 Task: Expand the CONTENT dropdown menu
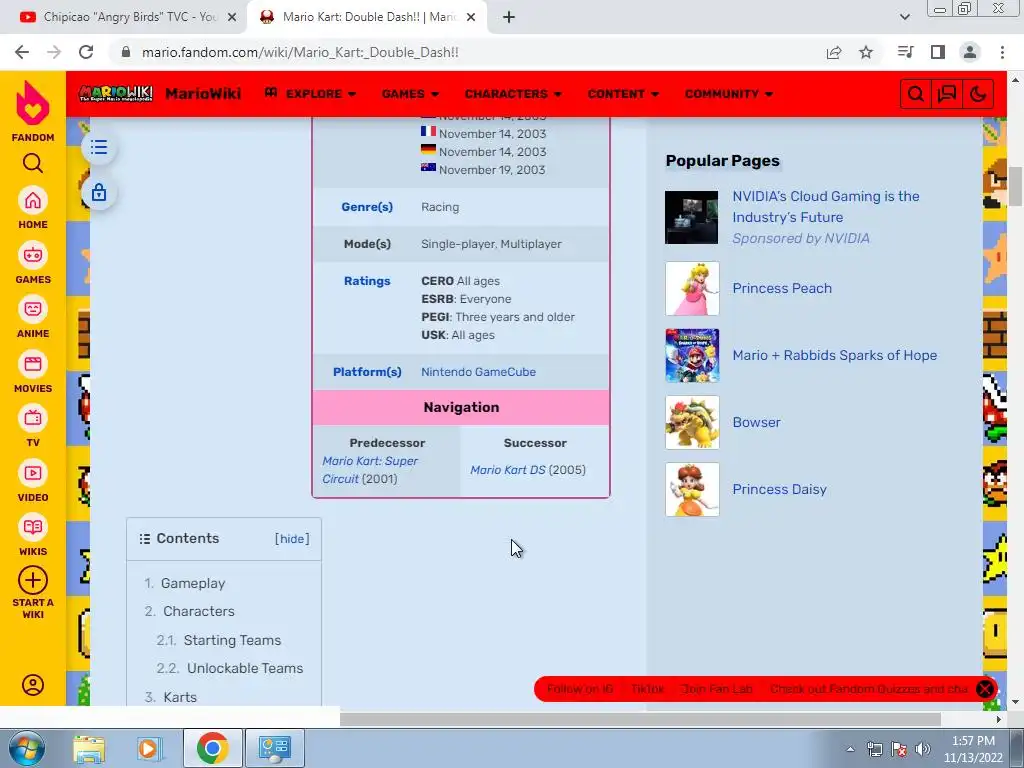tap(623, 94)
